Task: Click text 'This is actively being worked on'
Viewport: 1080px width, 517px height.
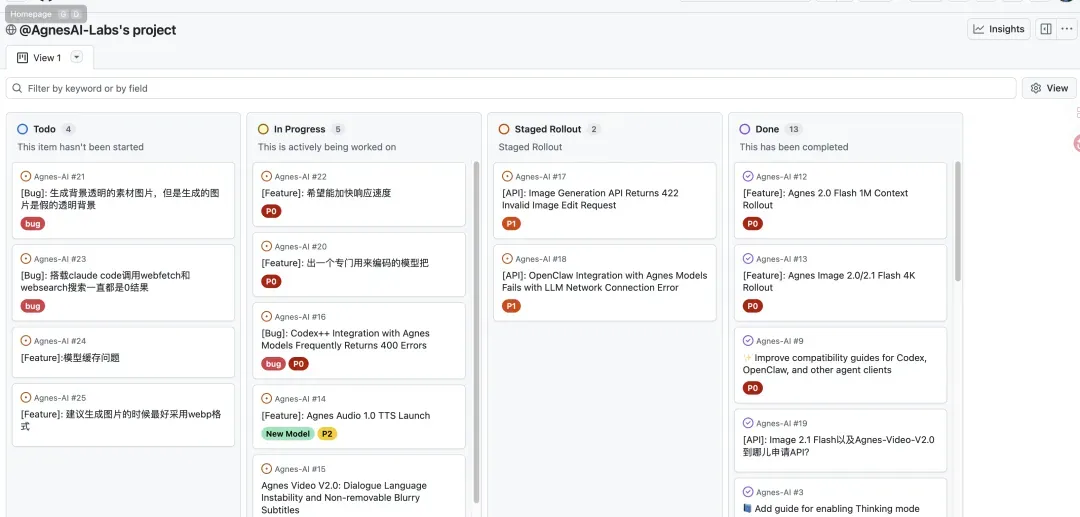Action: tap(327, 147)
